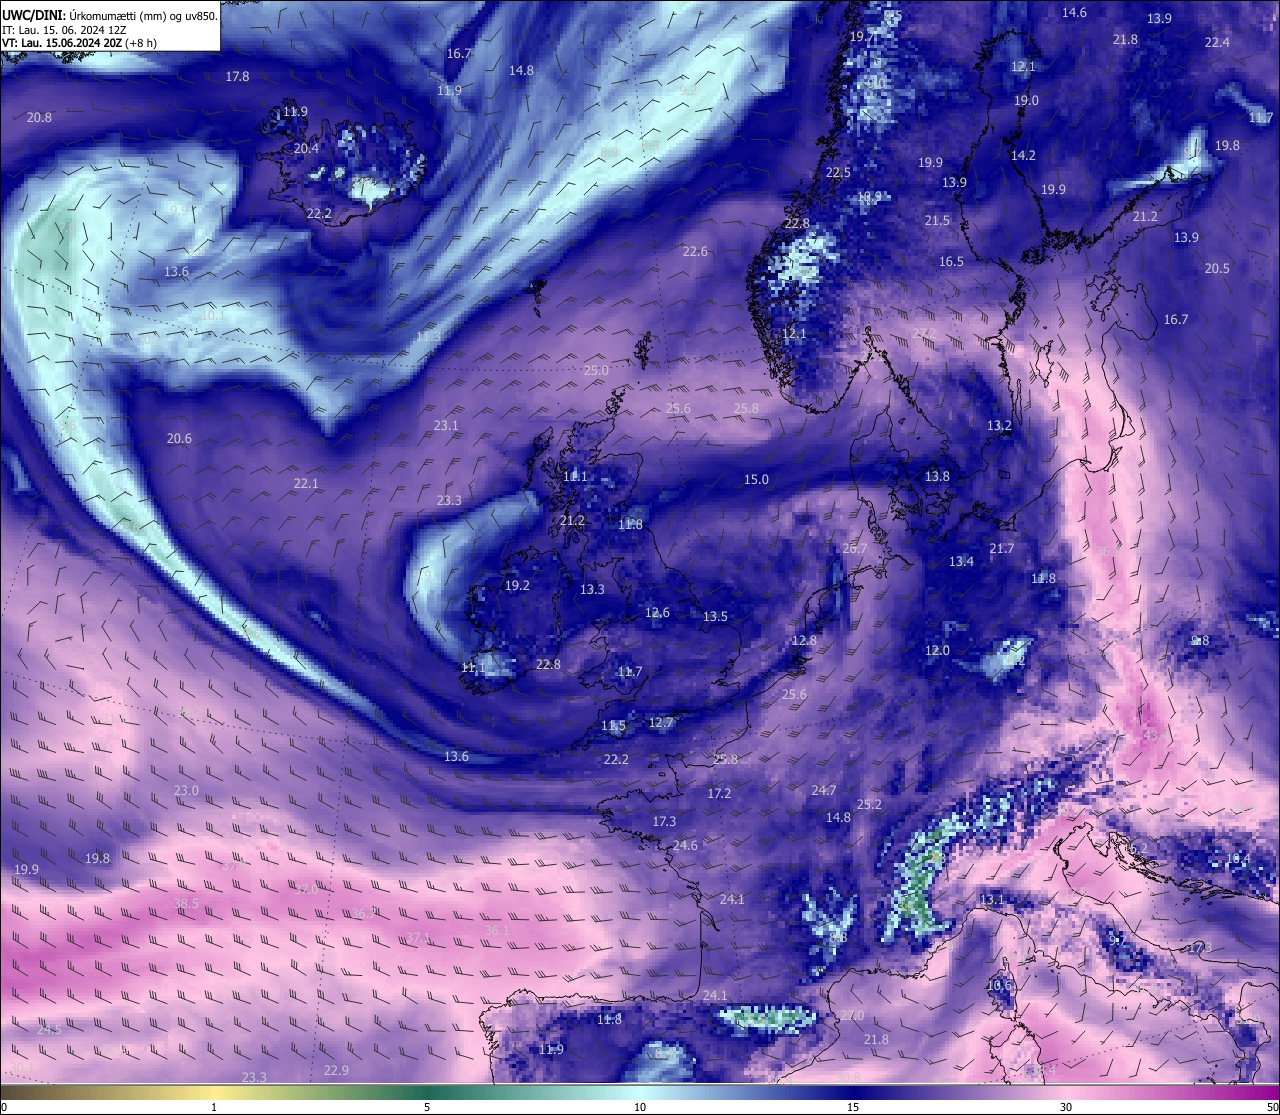
Task: Click the 14.2 value label
Action: 1023,156
